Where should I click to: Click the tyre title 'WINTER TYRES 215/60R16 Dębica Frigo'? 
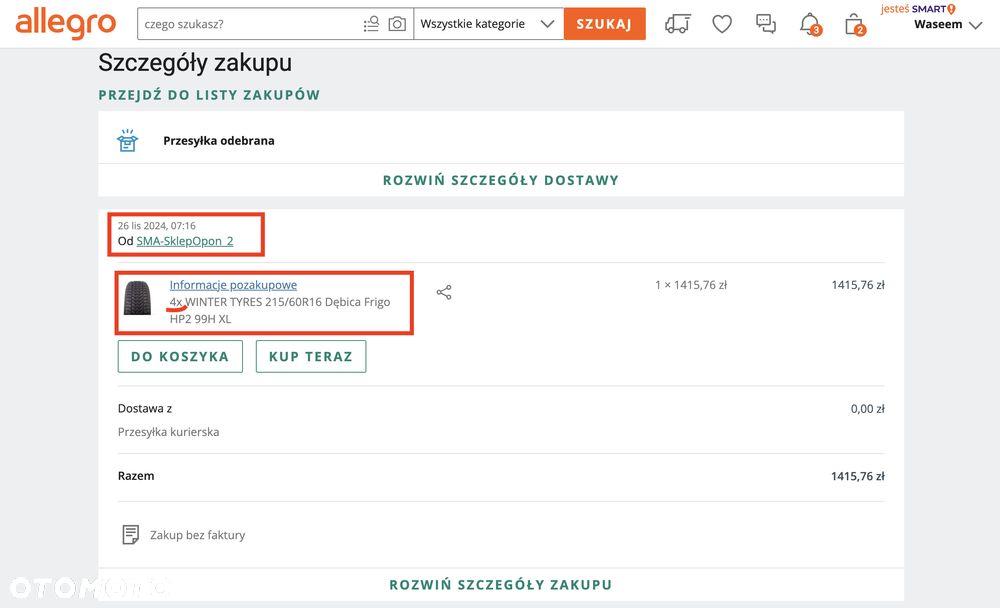tap(288, 302)
